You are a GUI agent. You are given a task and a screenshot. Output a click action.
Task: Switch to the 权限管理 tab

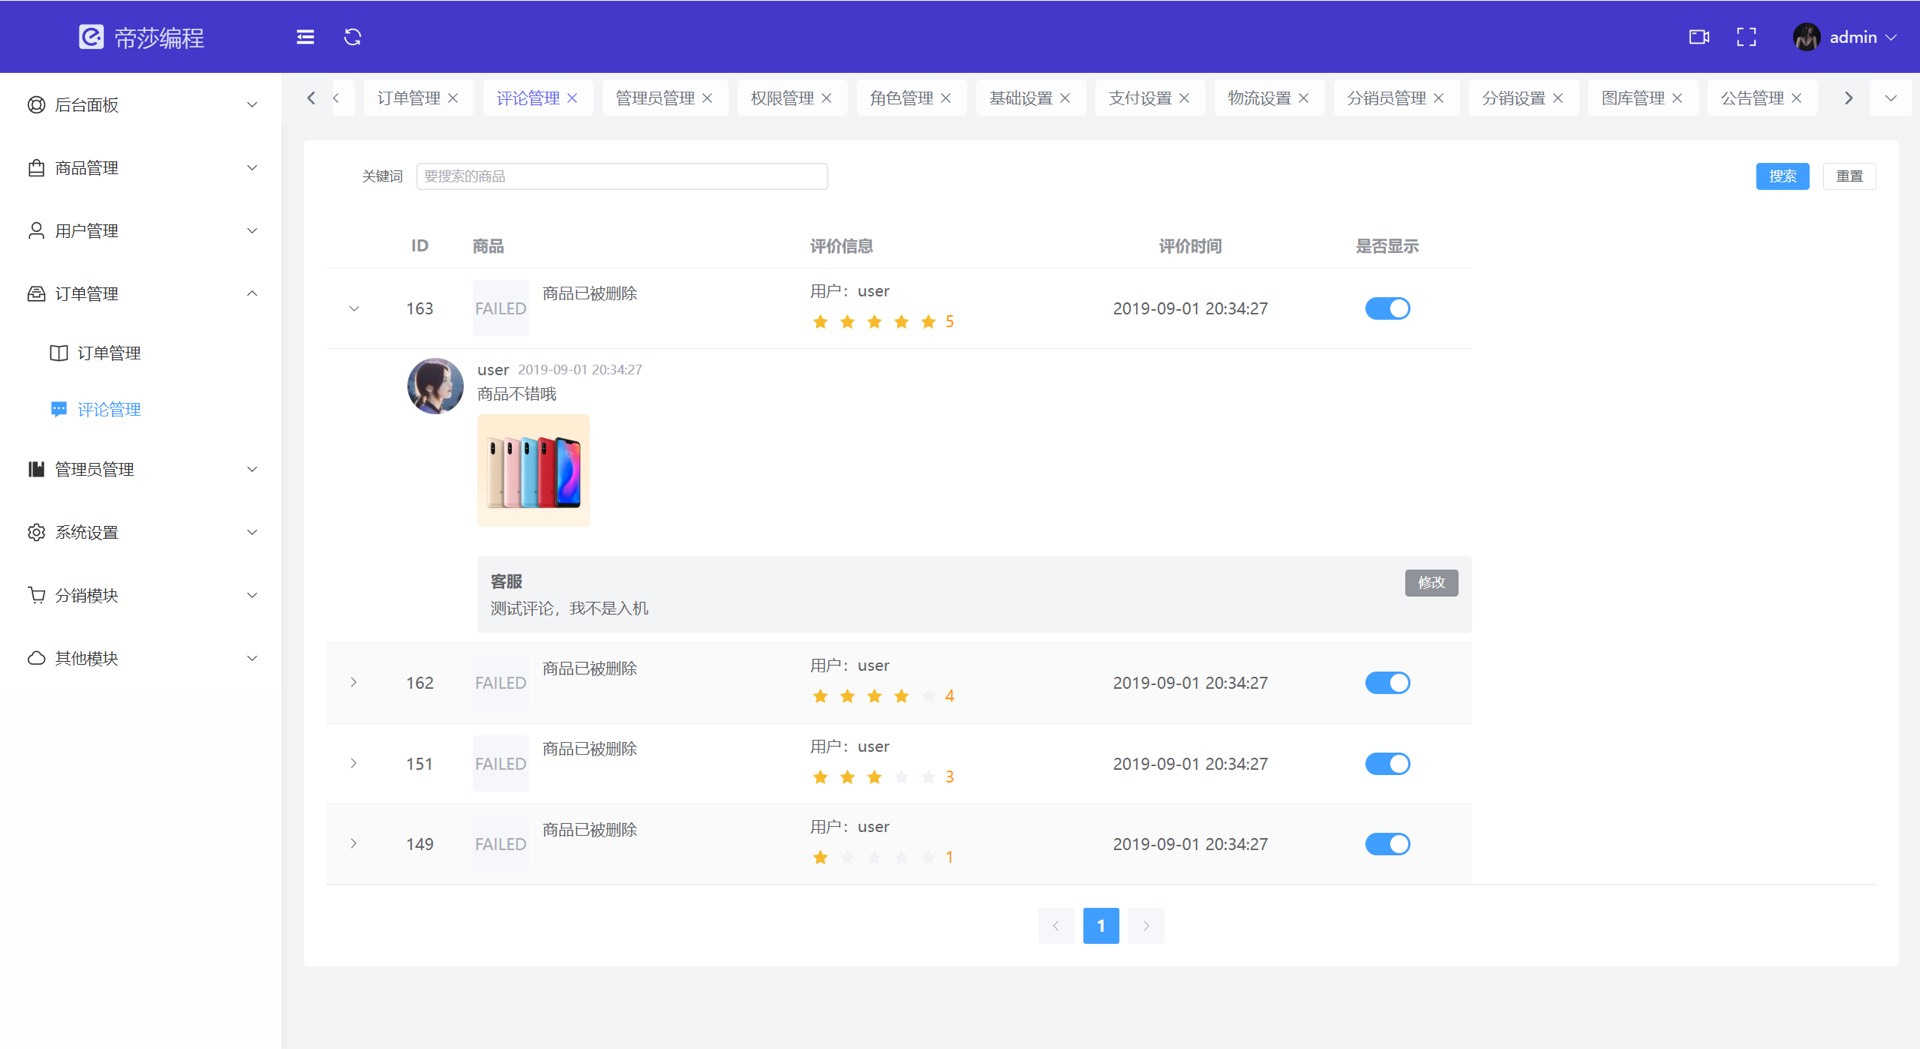(782, 98)
